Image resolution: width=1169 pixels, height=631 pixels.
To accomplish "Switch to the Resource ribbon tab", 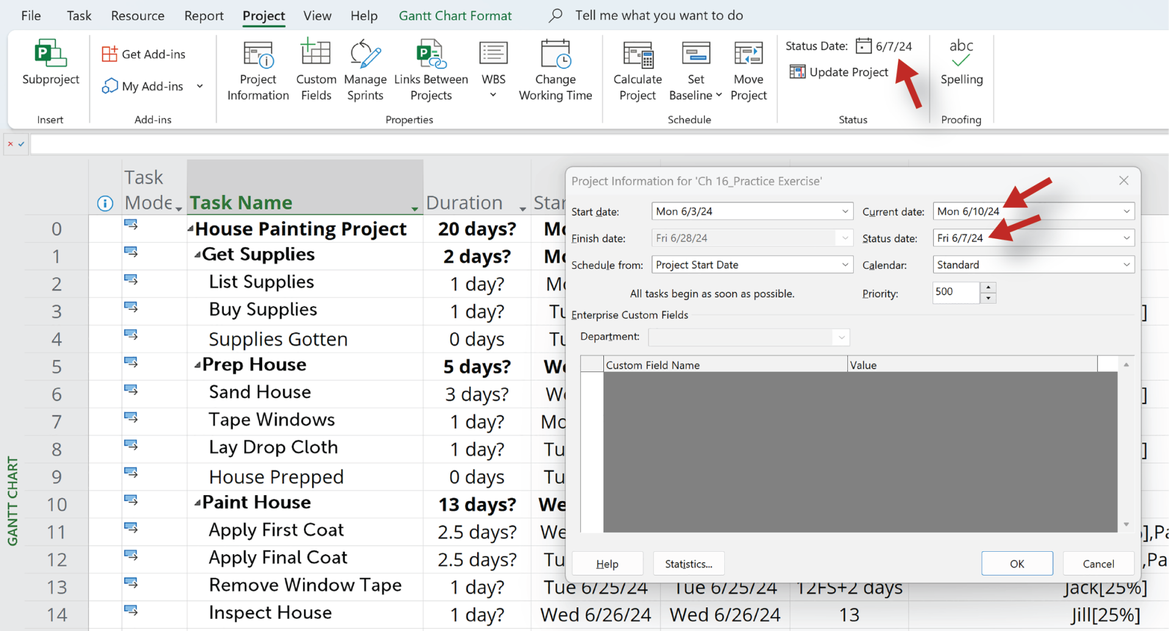I will 138,16.
